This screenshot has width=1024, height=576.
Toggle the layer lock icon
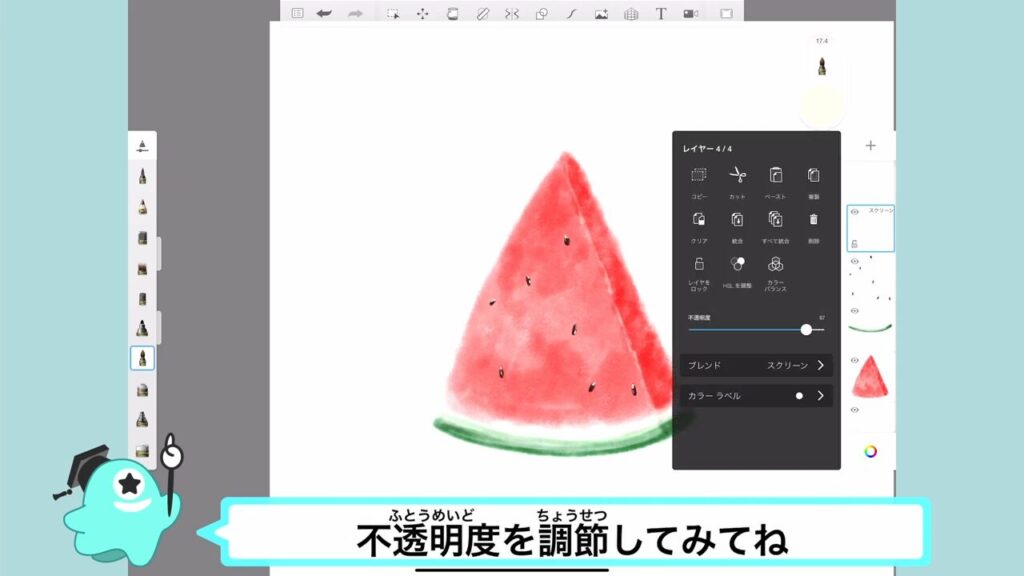(x=699, y=265)
